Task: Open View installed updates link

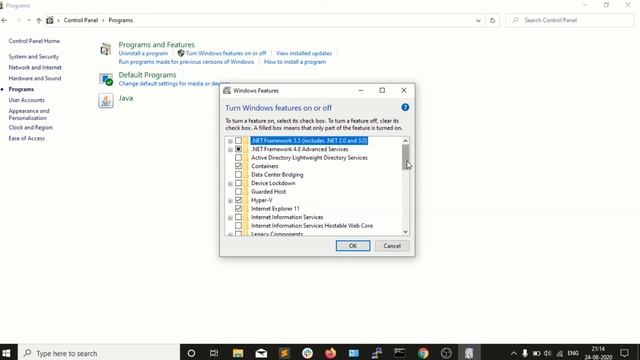Action: 304,53
